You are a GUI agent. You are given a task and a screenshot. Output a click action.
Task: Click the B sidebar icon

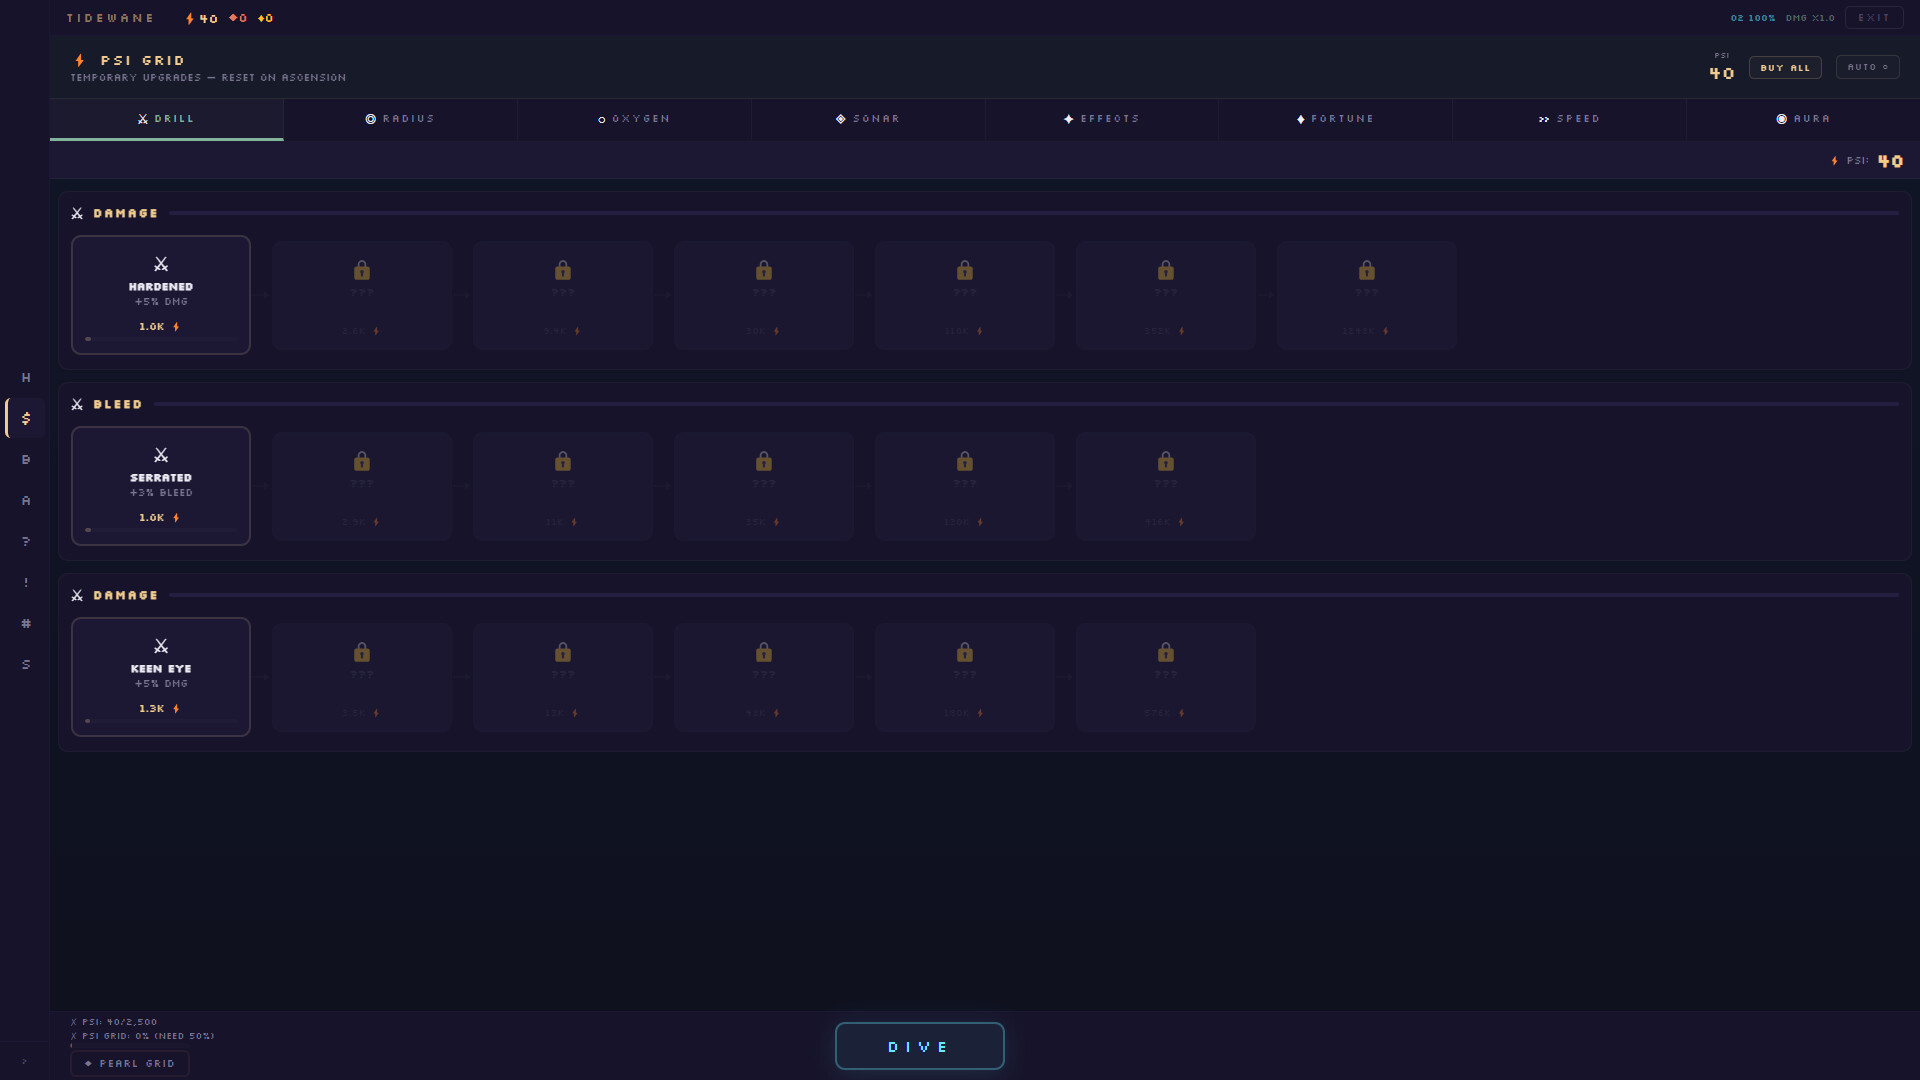pyautogui.click(x=26, y=459)
